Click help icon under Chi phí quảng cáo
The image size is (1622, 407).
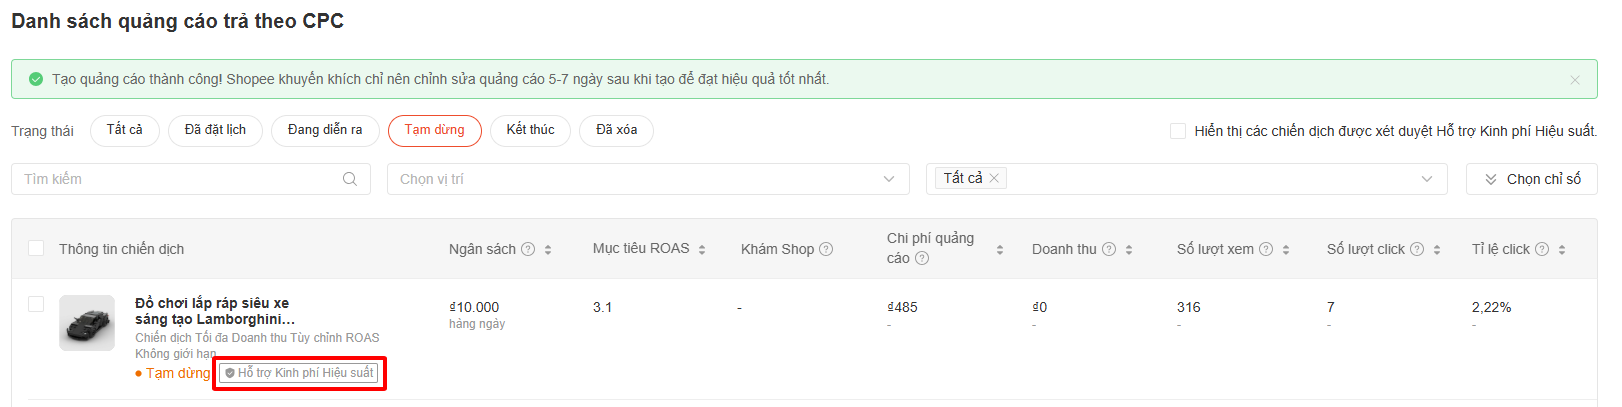(x=922, y=258)
